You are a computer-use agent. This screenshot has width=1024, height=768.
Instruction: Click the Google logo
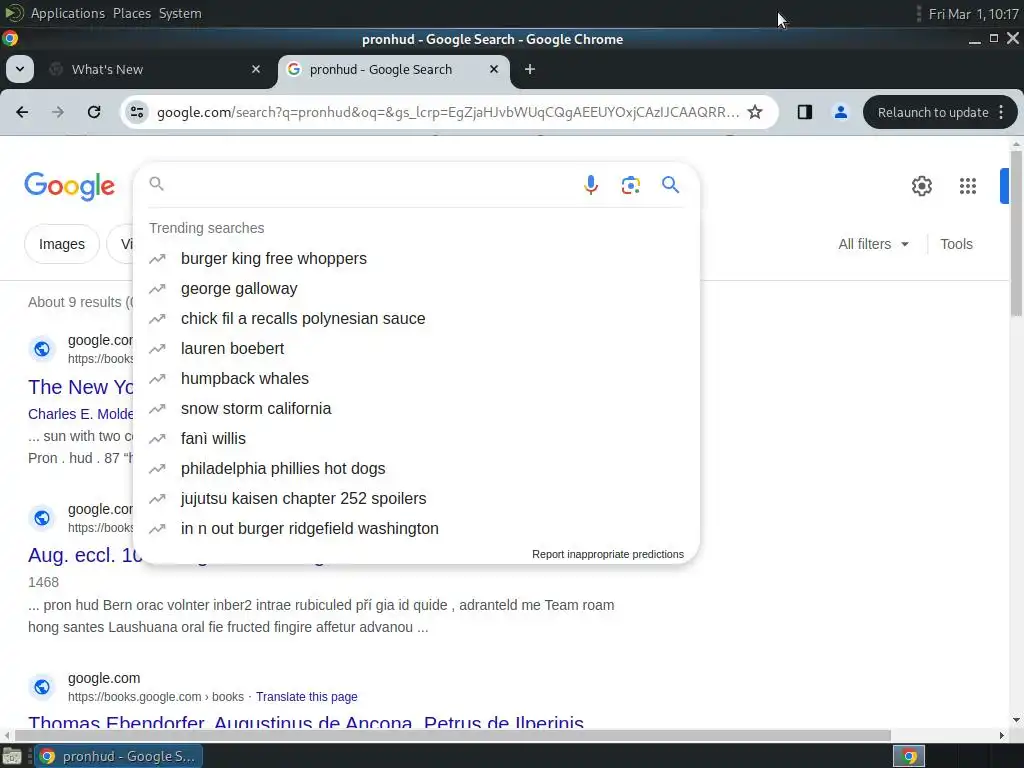click(70, 187)
